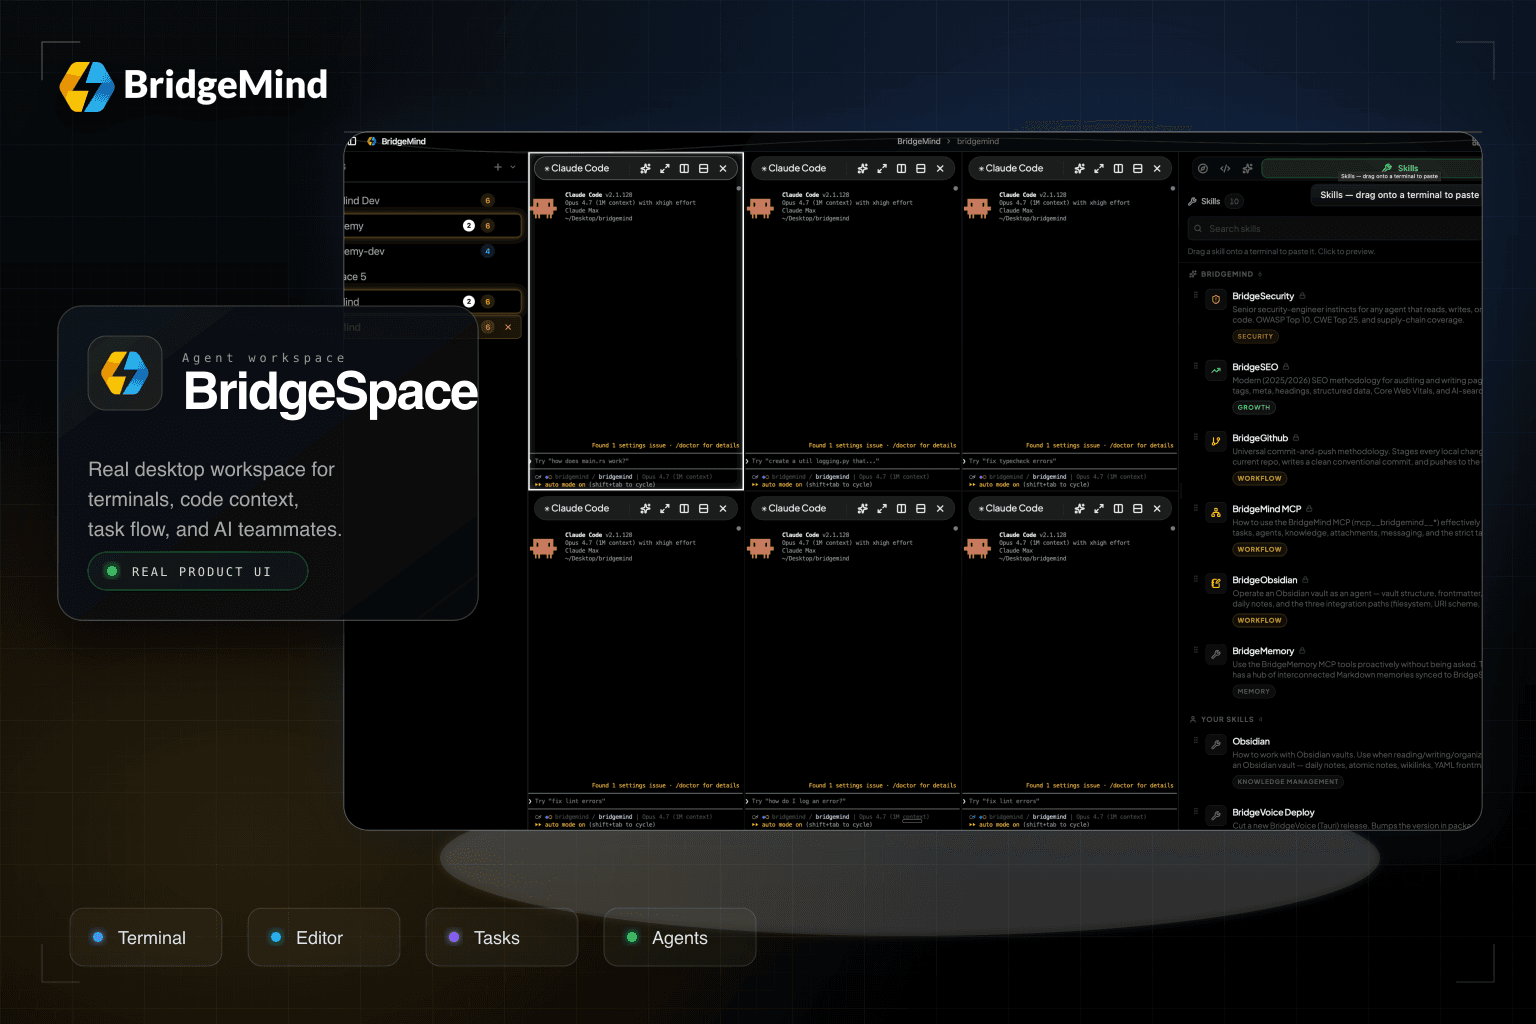Click WORKFLOW tag under BridgeGithub
The width and height of the screenshot is (1536, 1024).
[x=1259, y=479]
